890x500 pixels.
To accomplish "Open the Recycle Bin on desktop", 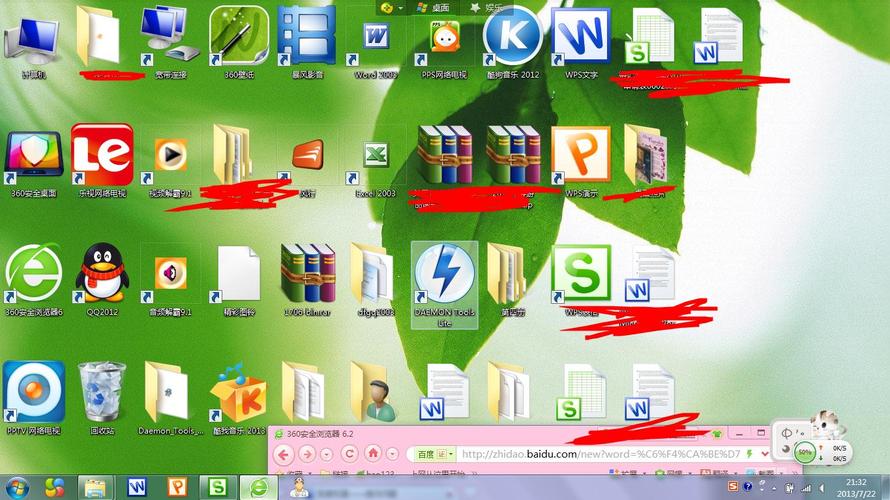I will (101, 392).
